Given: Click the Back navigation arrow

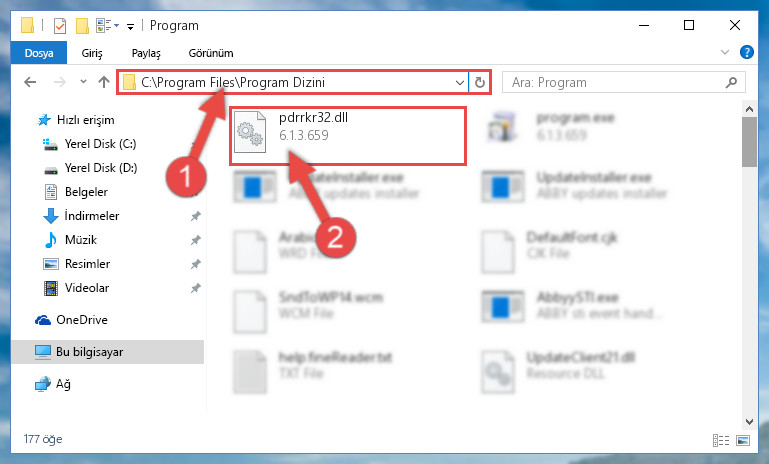Looking at the screenshot, I should [x=30, y=82].
